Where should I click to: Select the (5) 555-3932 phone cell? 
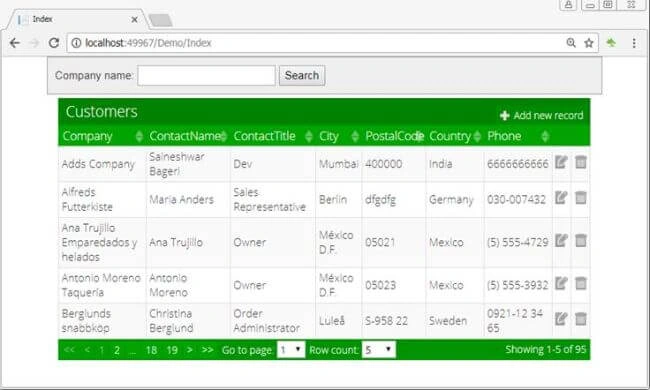(x=518, y=285)
